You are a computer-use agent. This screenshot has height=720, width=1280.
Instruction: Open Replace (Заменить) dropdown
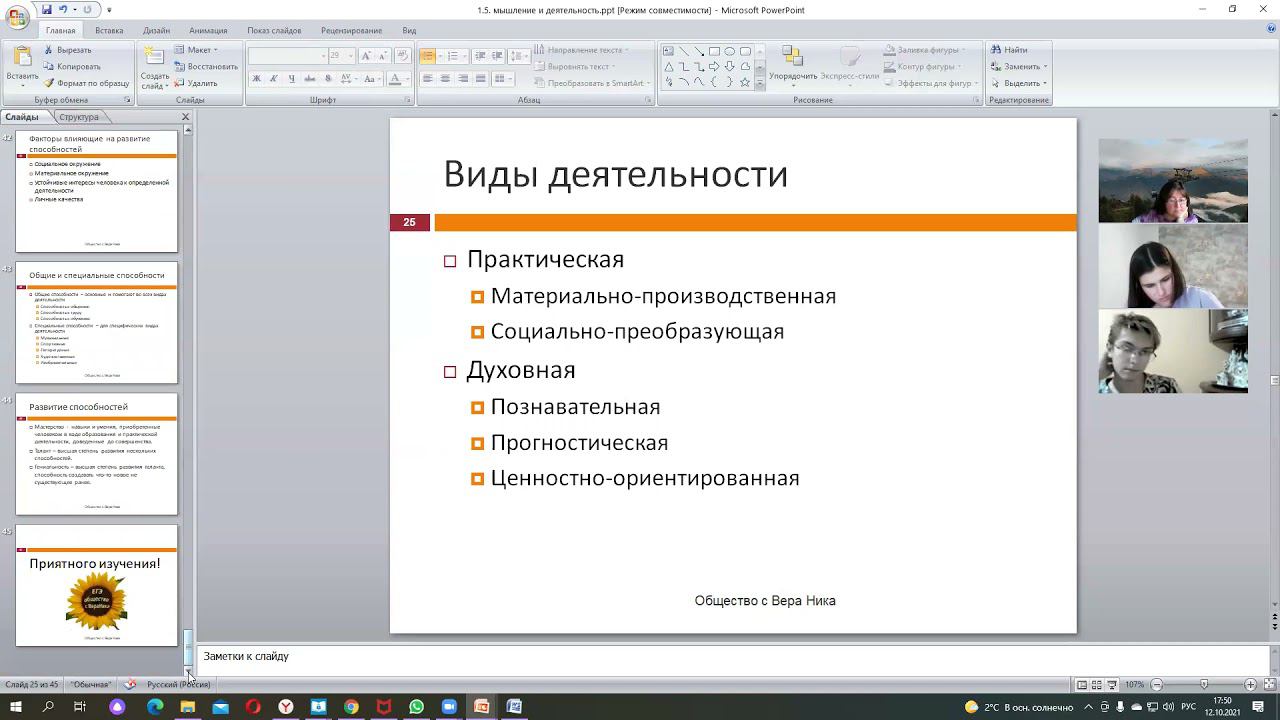click(x=1019, y=67)
